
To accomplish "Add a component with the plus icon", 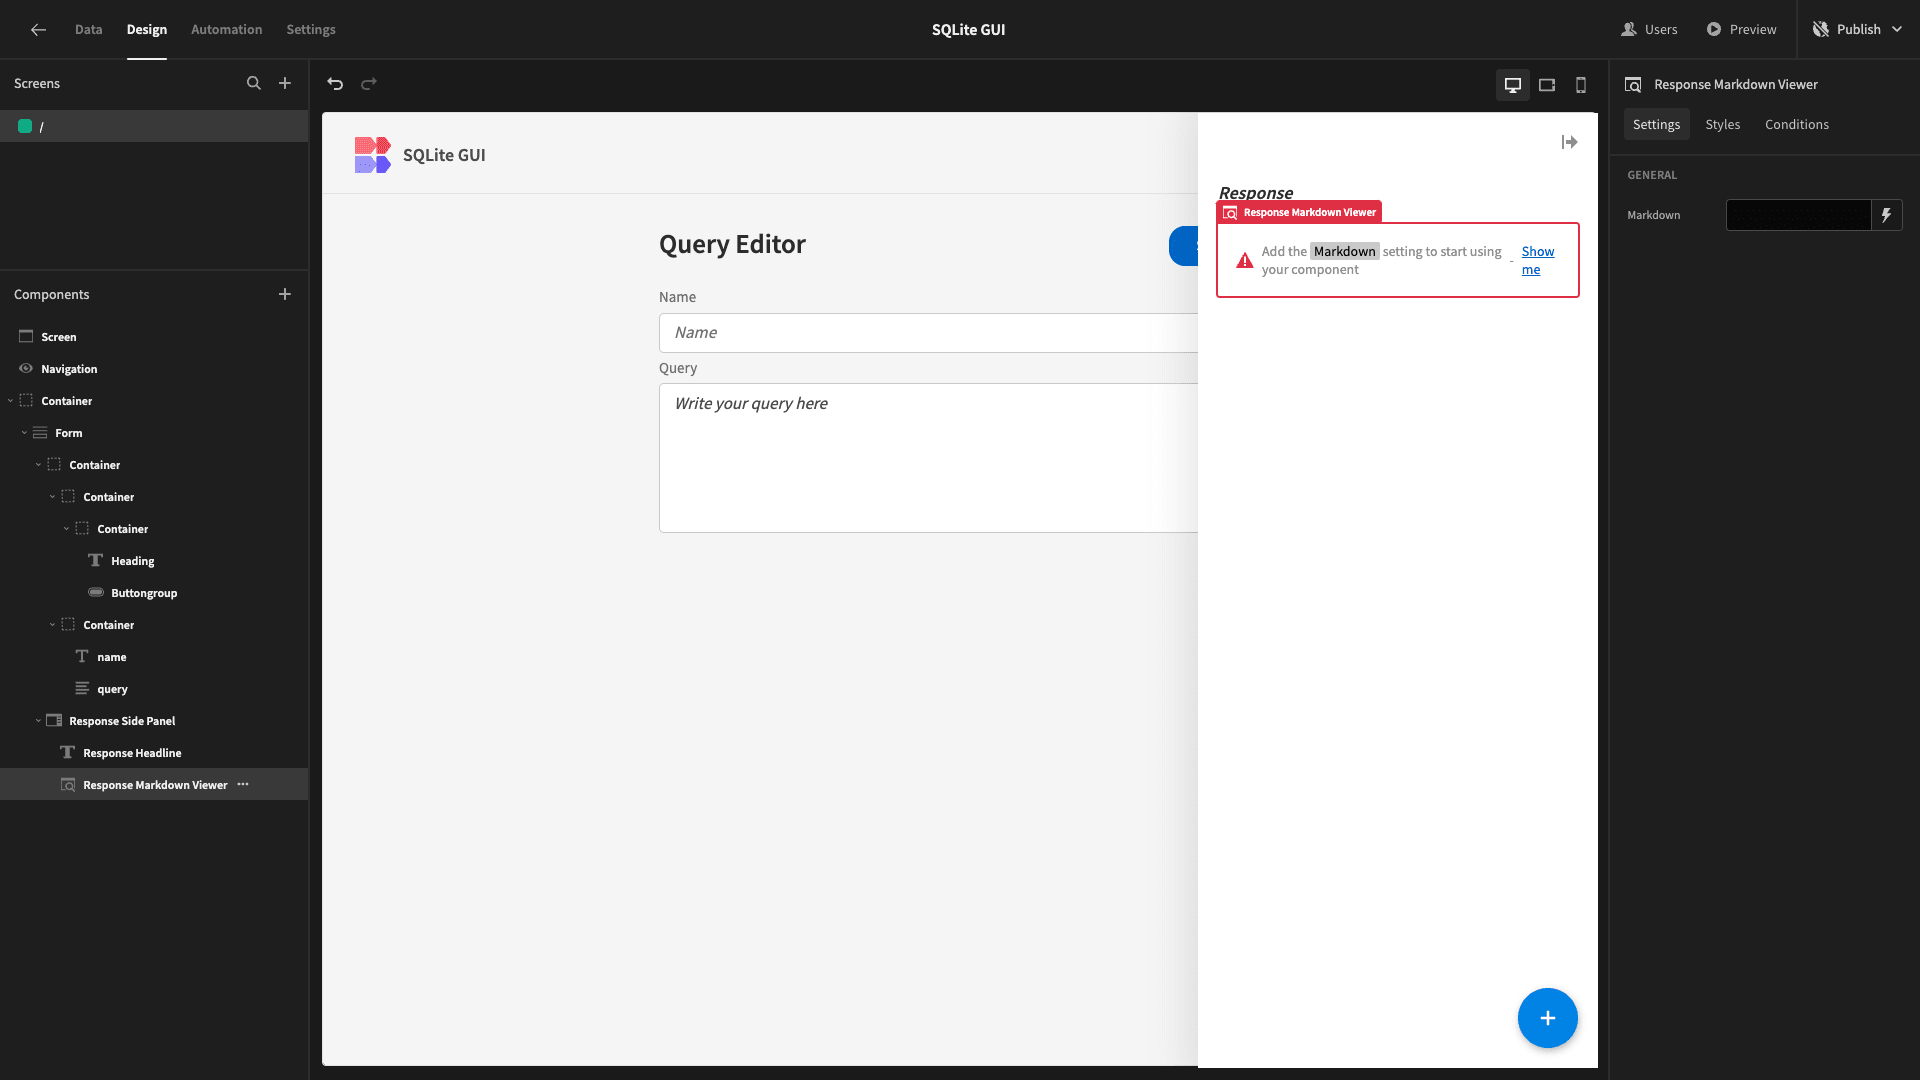I will [285, 294].
